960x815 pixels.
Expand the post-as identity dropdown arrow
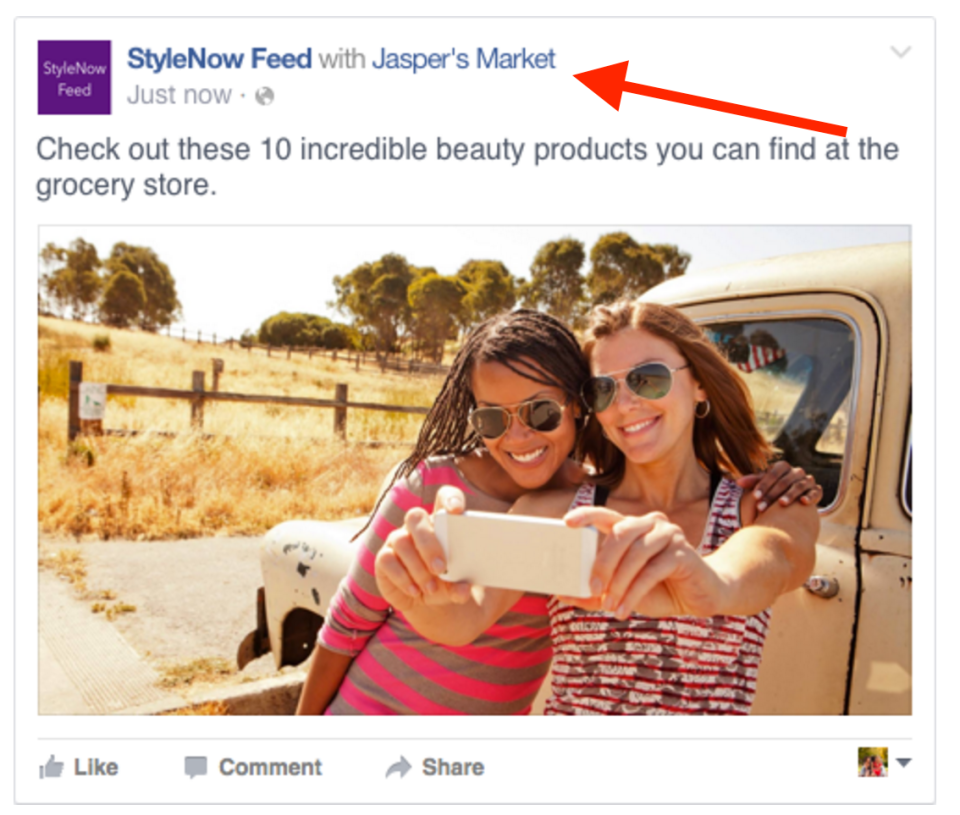point(904,763)
